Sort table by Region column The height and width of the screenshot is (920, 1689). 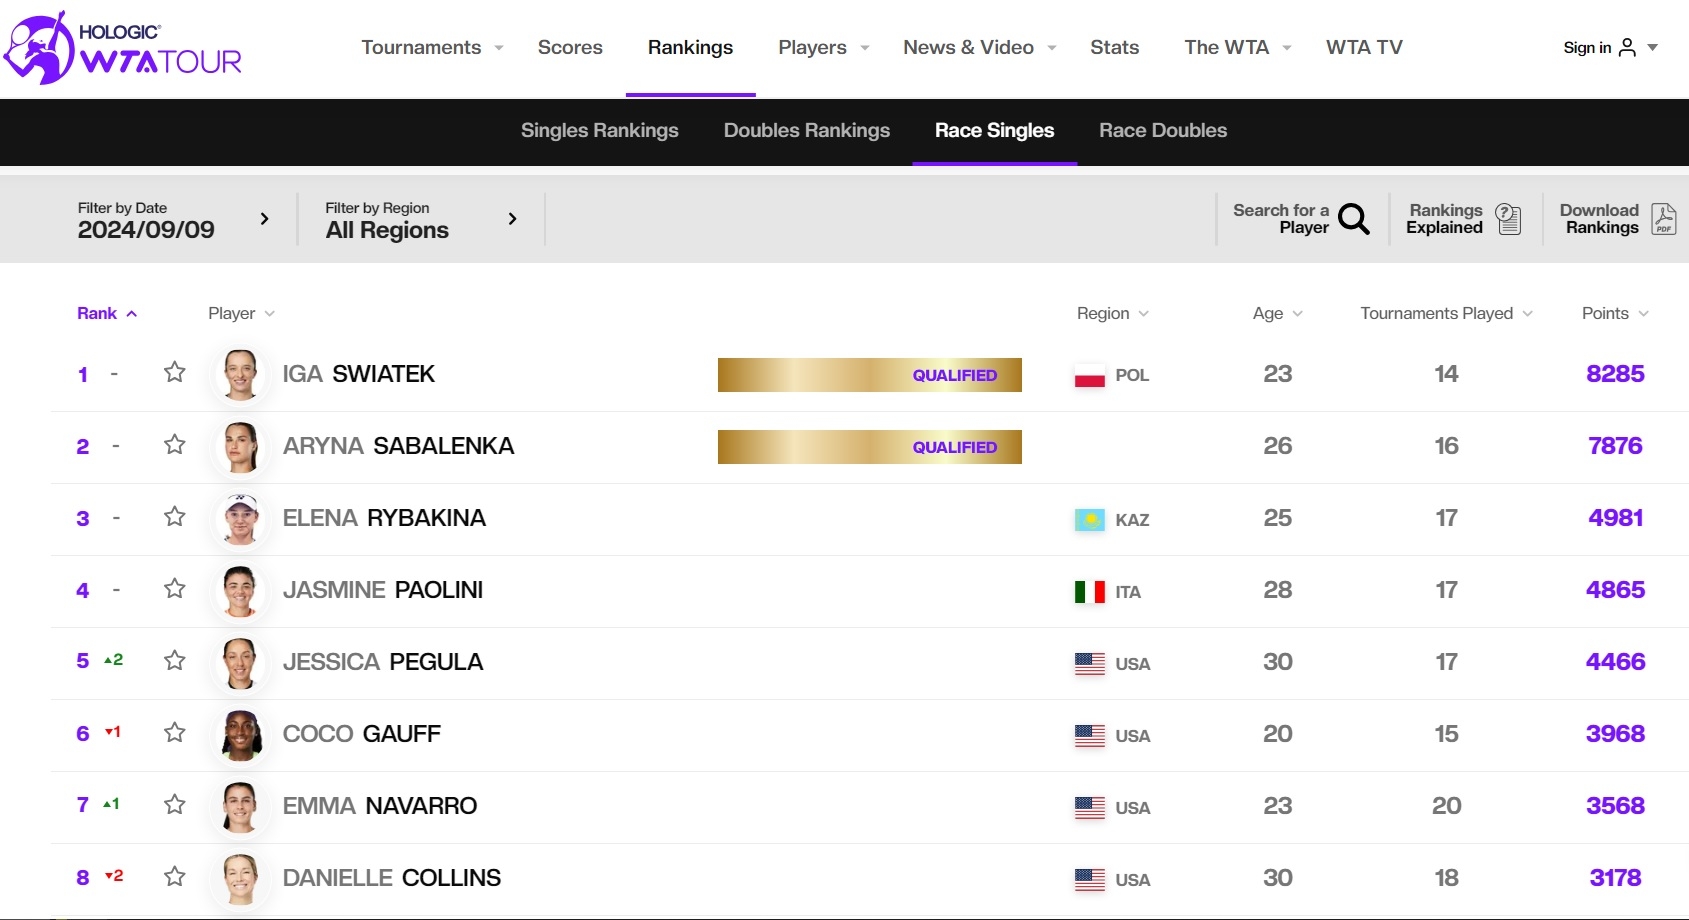[1113, 313]
